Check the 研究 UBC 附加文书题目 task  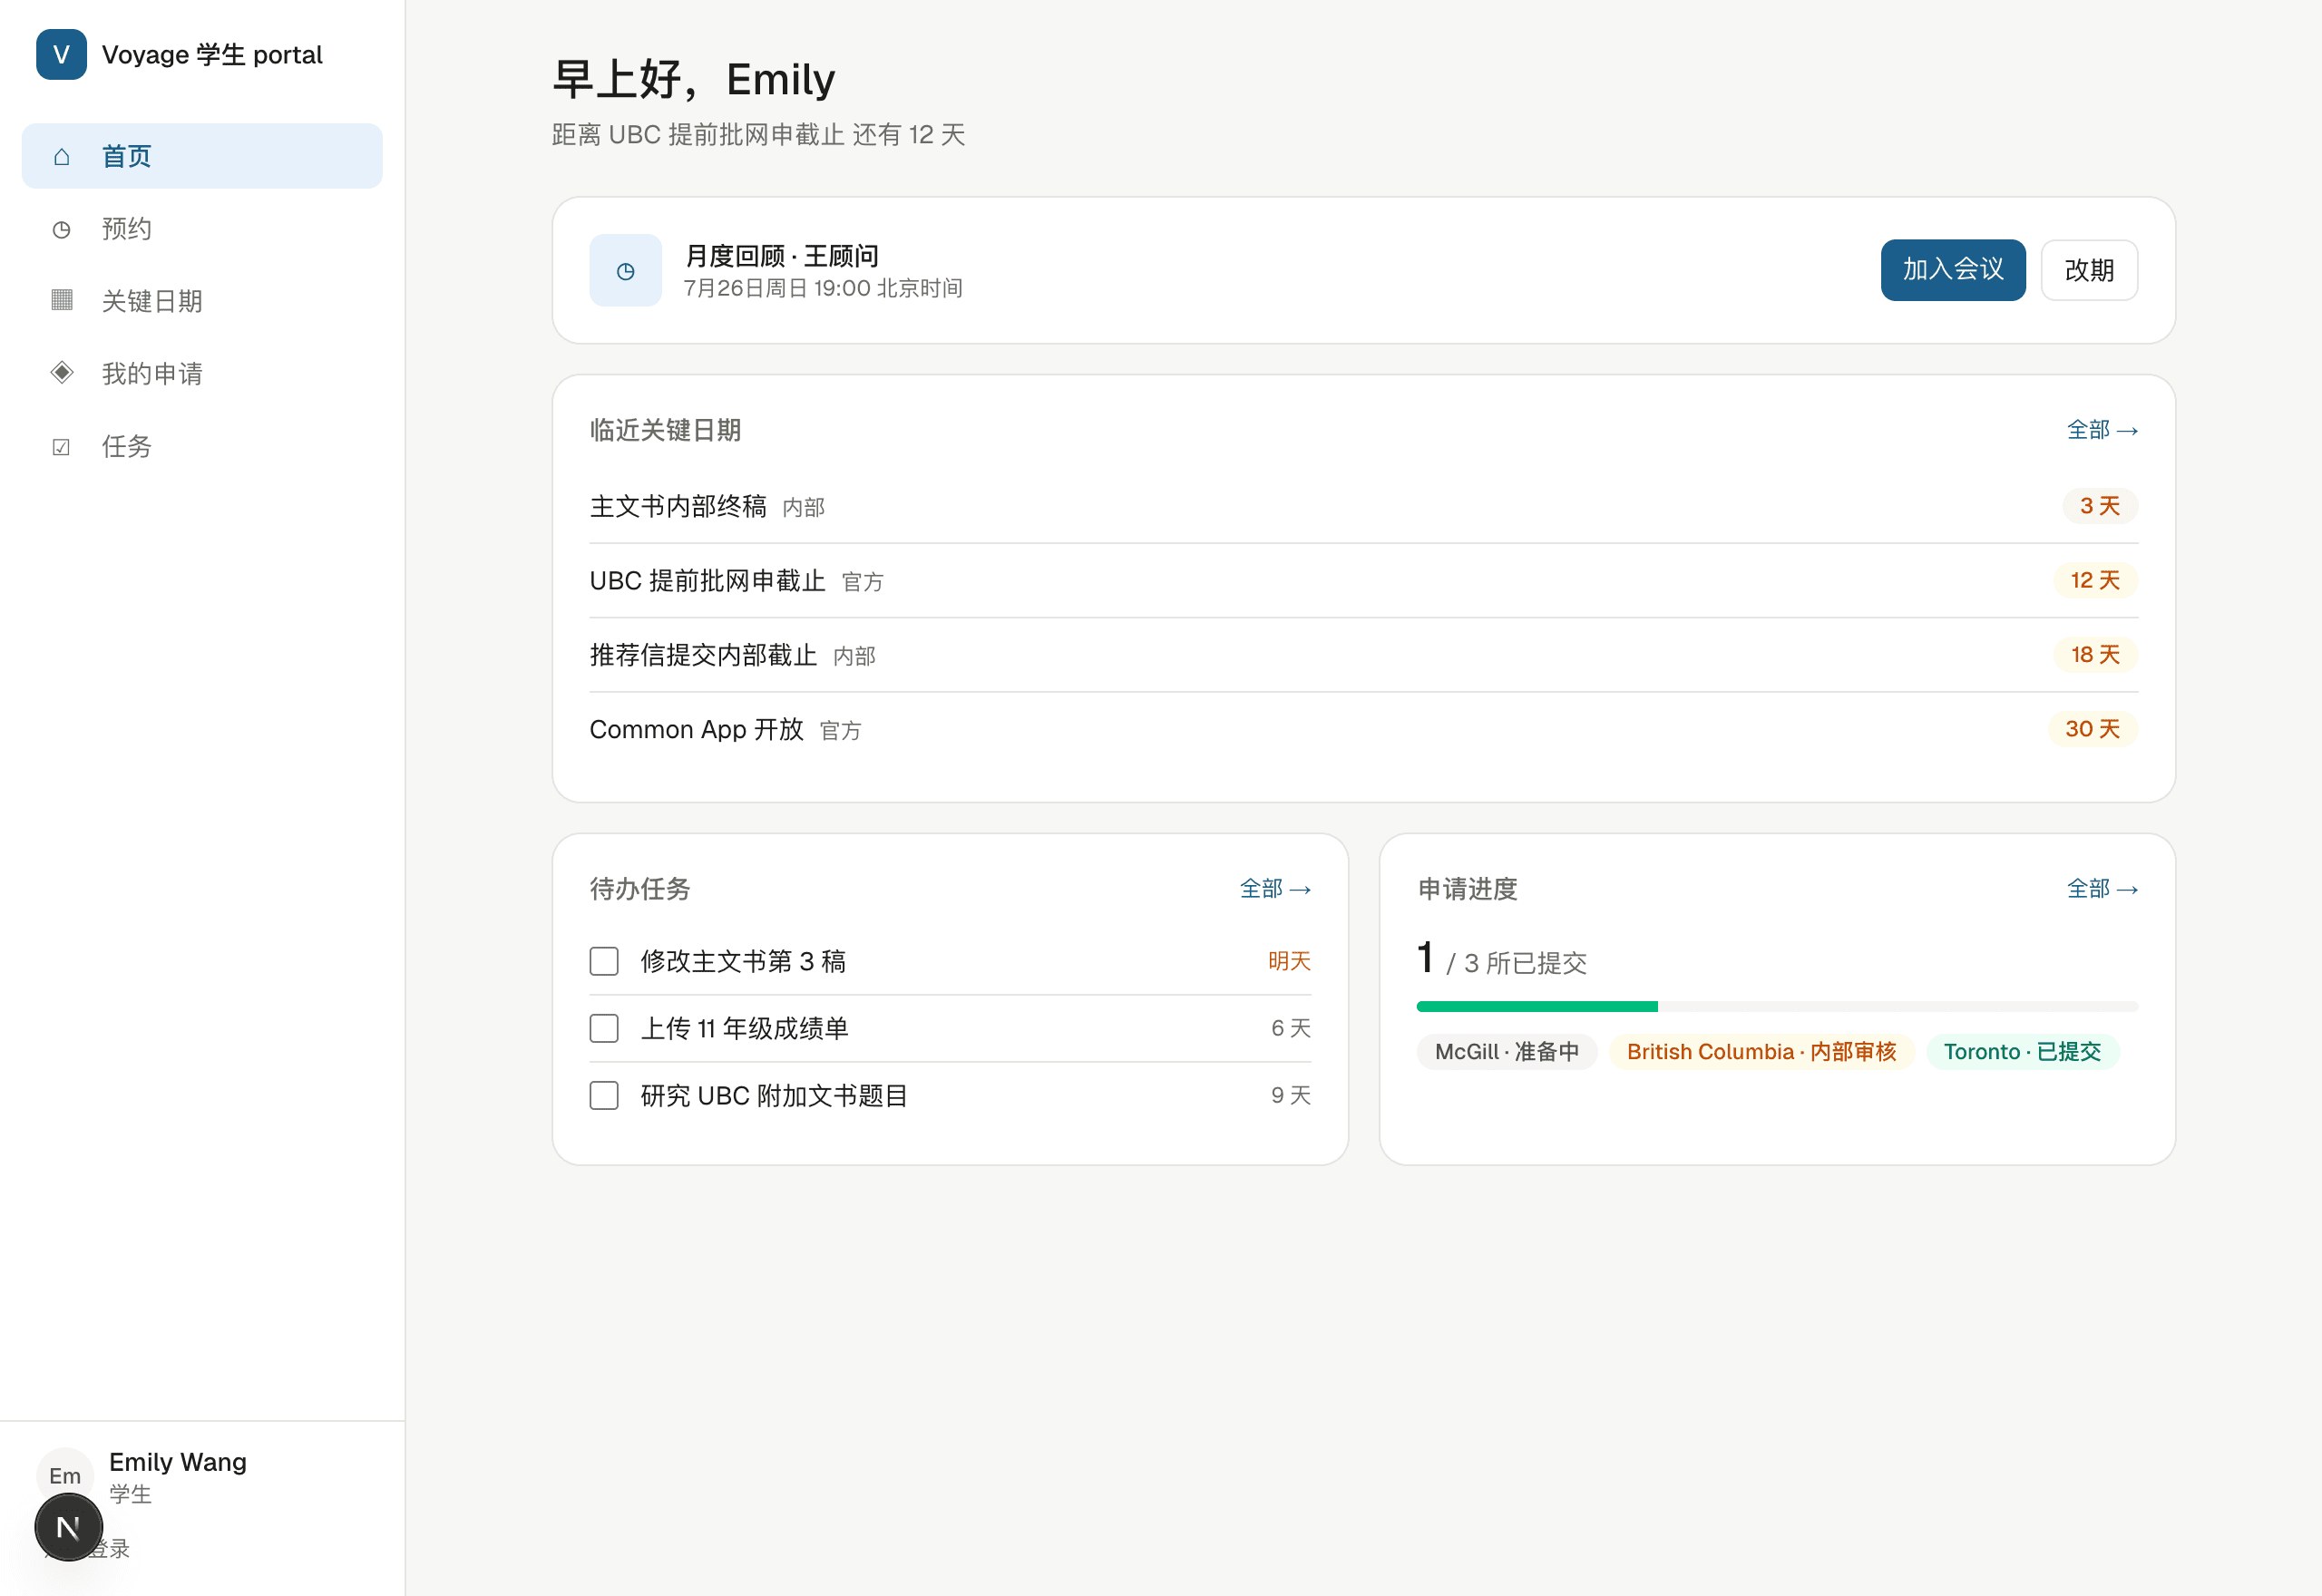[604, 1095]
